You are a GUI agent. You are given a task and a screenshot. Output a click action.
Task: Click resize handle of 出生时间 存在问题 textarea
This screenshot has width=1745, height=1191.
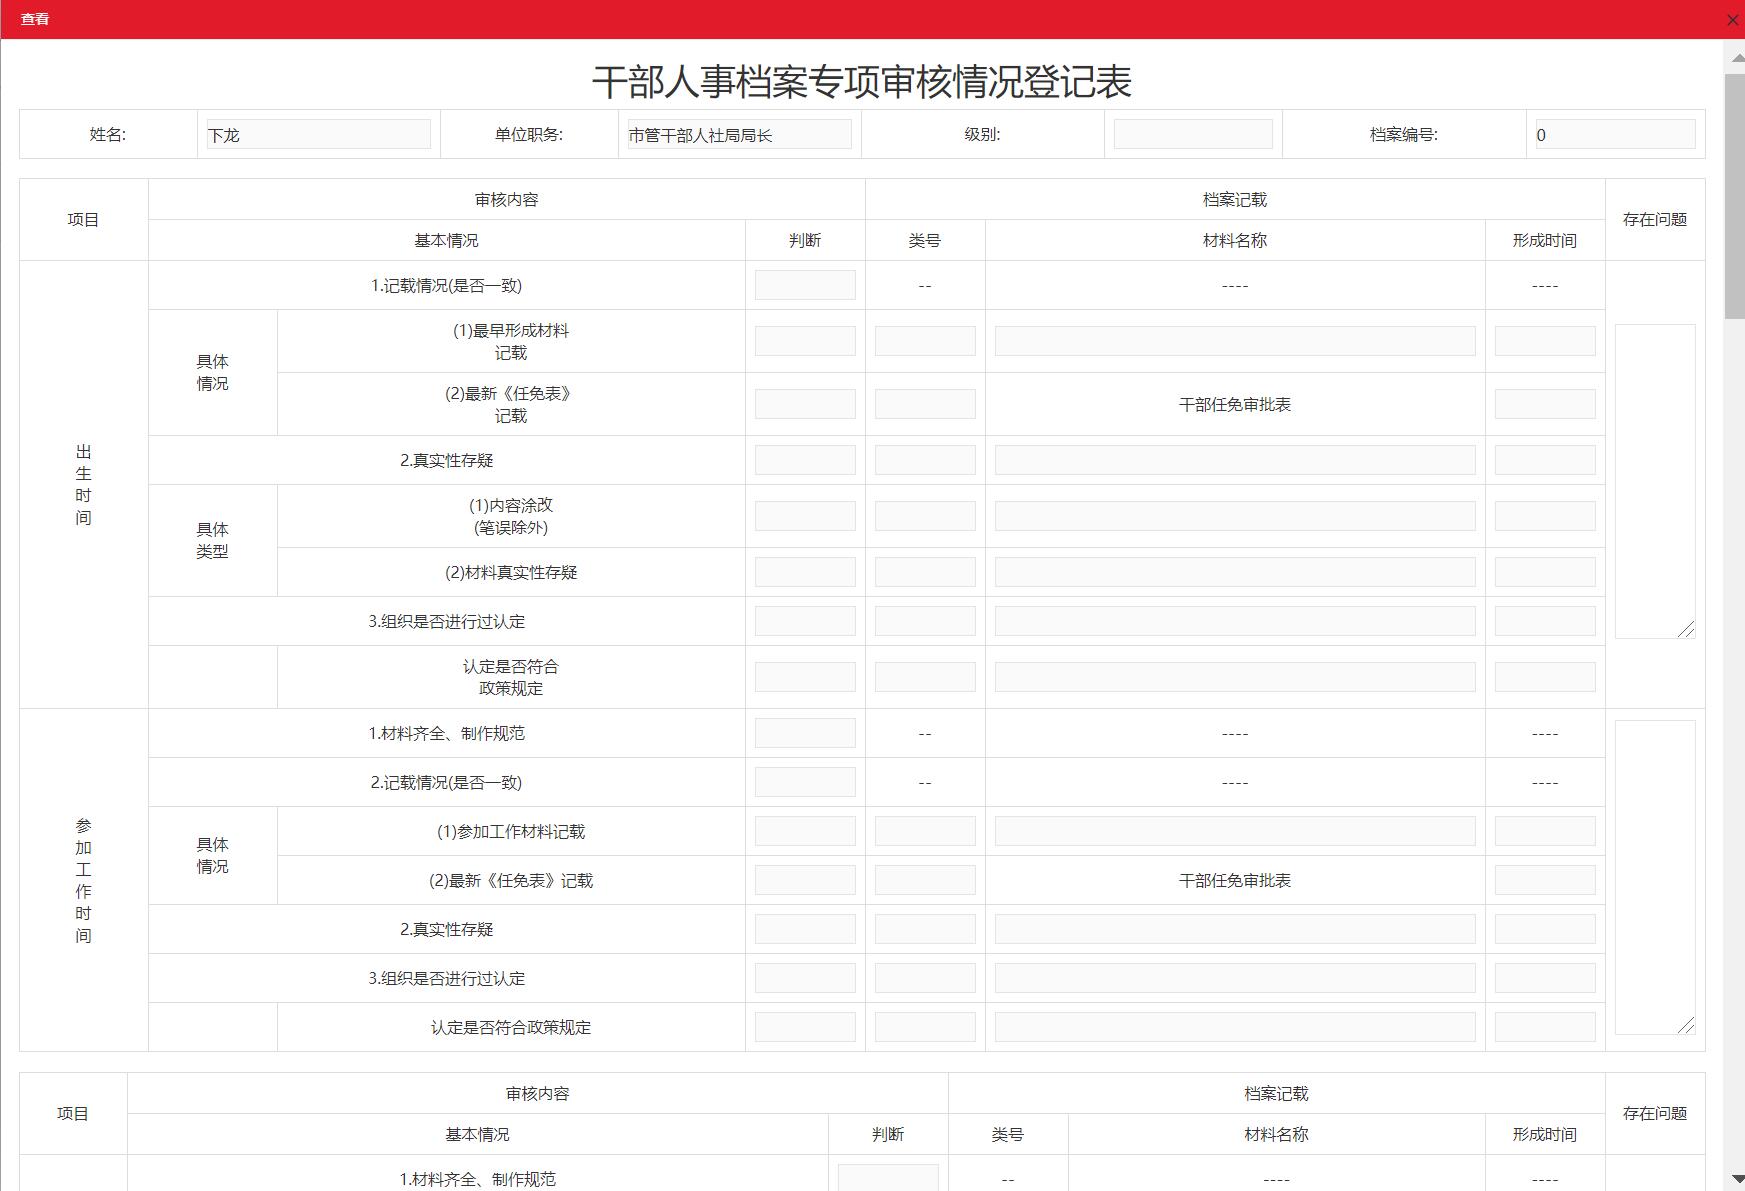[1686, 629]
